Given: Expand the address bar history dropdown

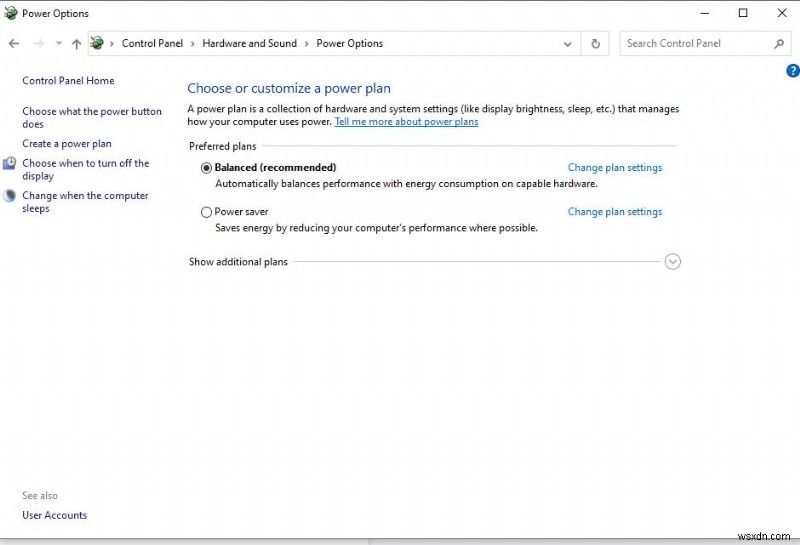Looking at the screenshot, I should pyautogui.click(x=567, y=44).
